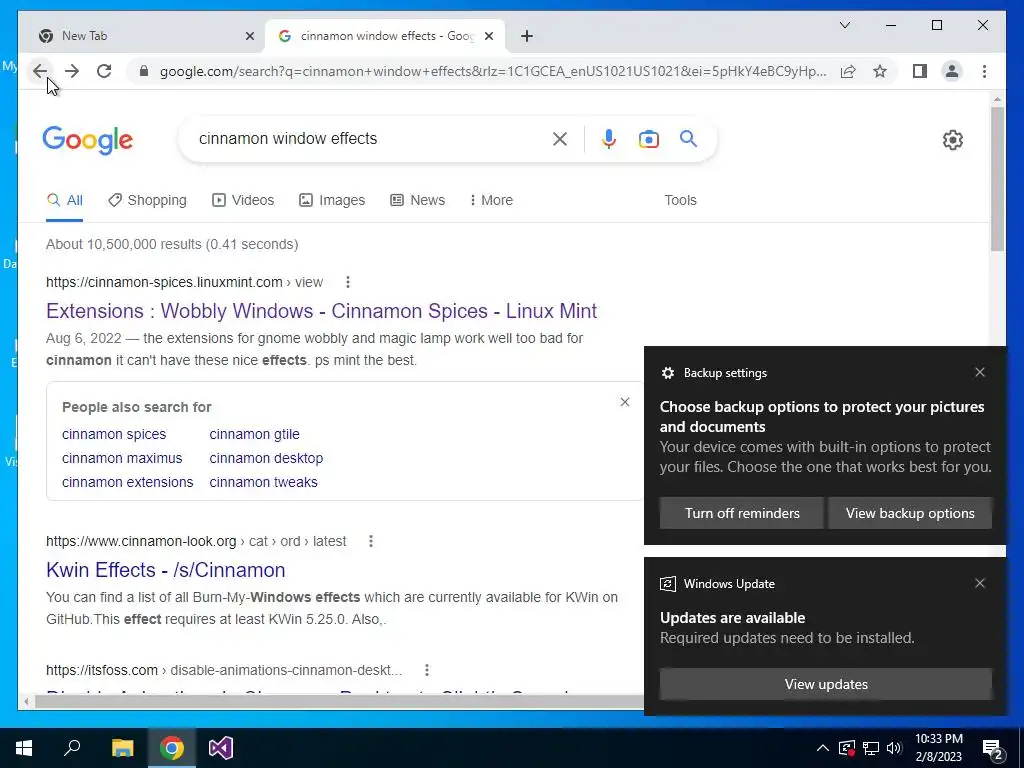This screenshot has width=1024, height=768.
Task: Open Google quick settings gear
Action: pos(953,140)
